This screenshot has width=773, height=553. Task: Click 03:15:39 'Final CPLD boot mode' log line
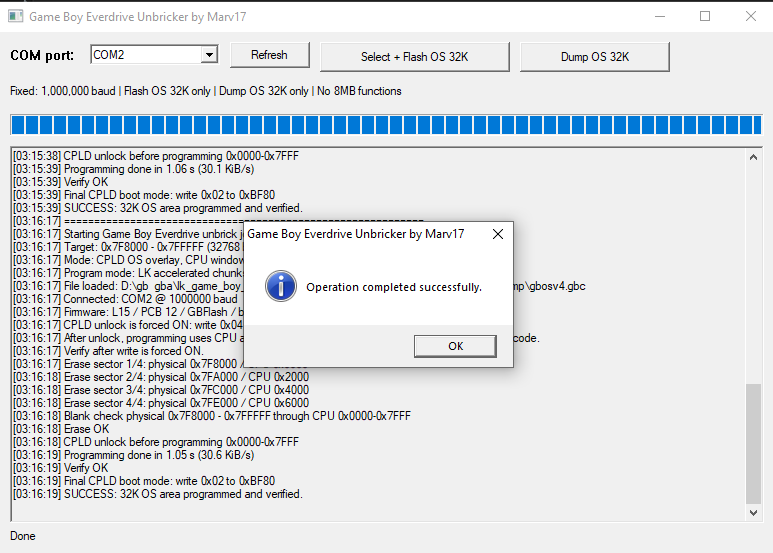144,195
